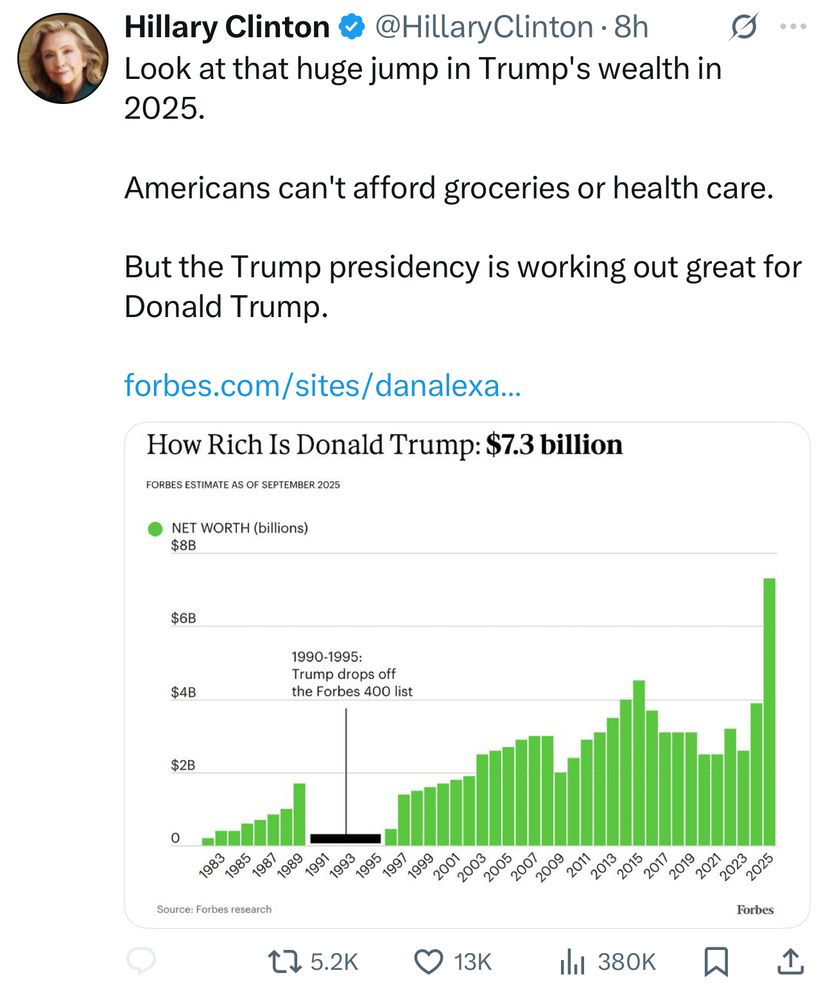Click the Hillary Clinton display name
The image size is (828, 1000).
227,28
